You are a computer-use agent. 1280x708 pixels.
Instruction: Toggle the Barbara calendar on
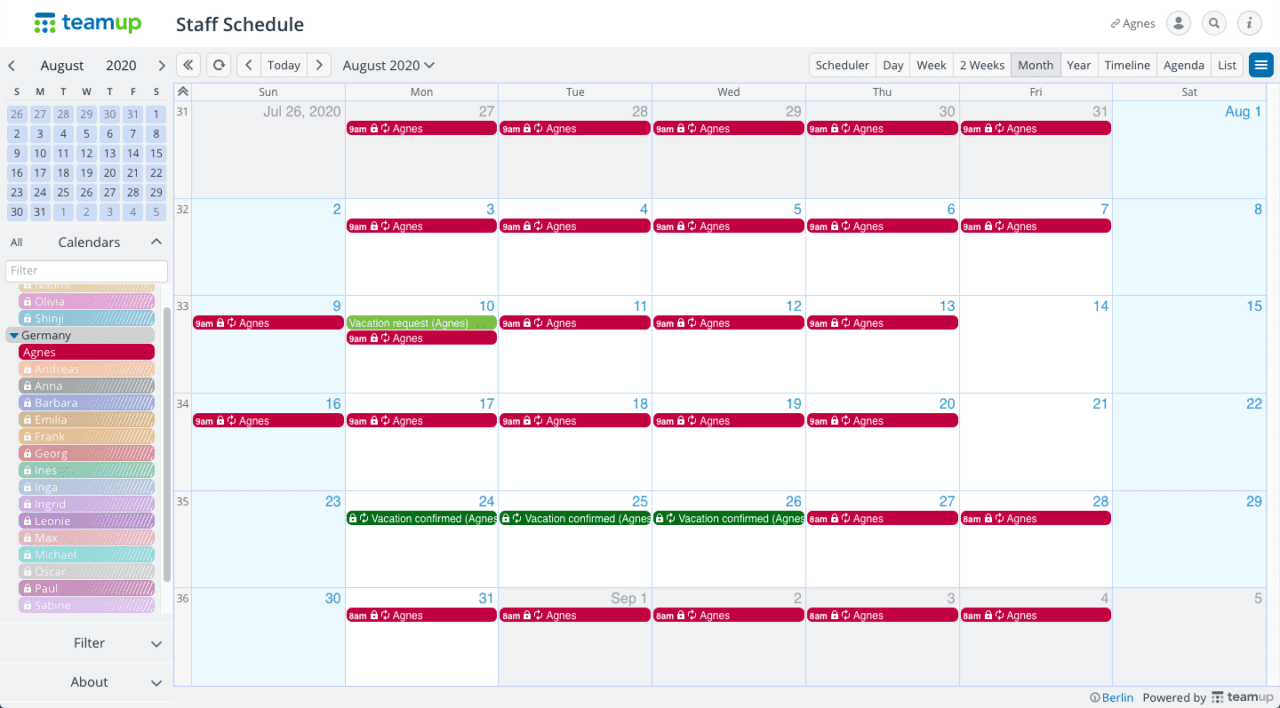tap(85, 402)
